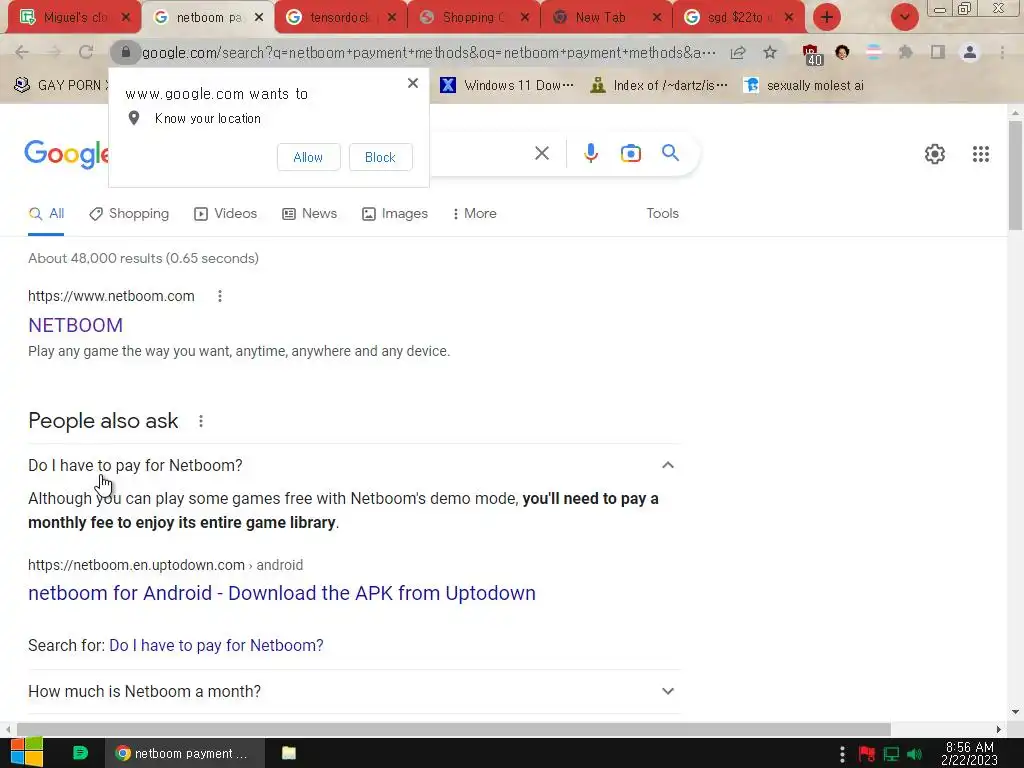Start voice search with the microphone

[x=590, y=153]
